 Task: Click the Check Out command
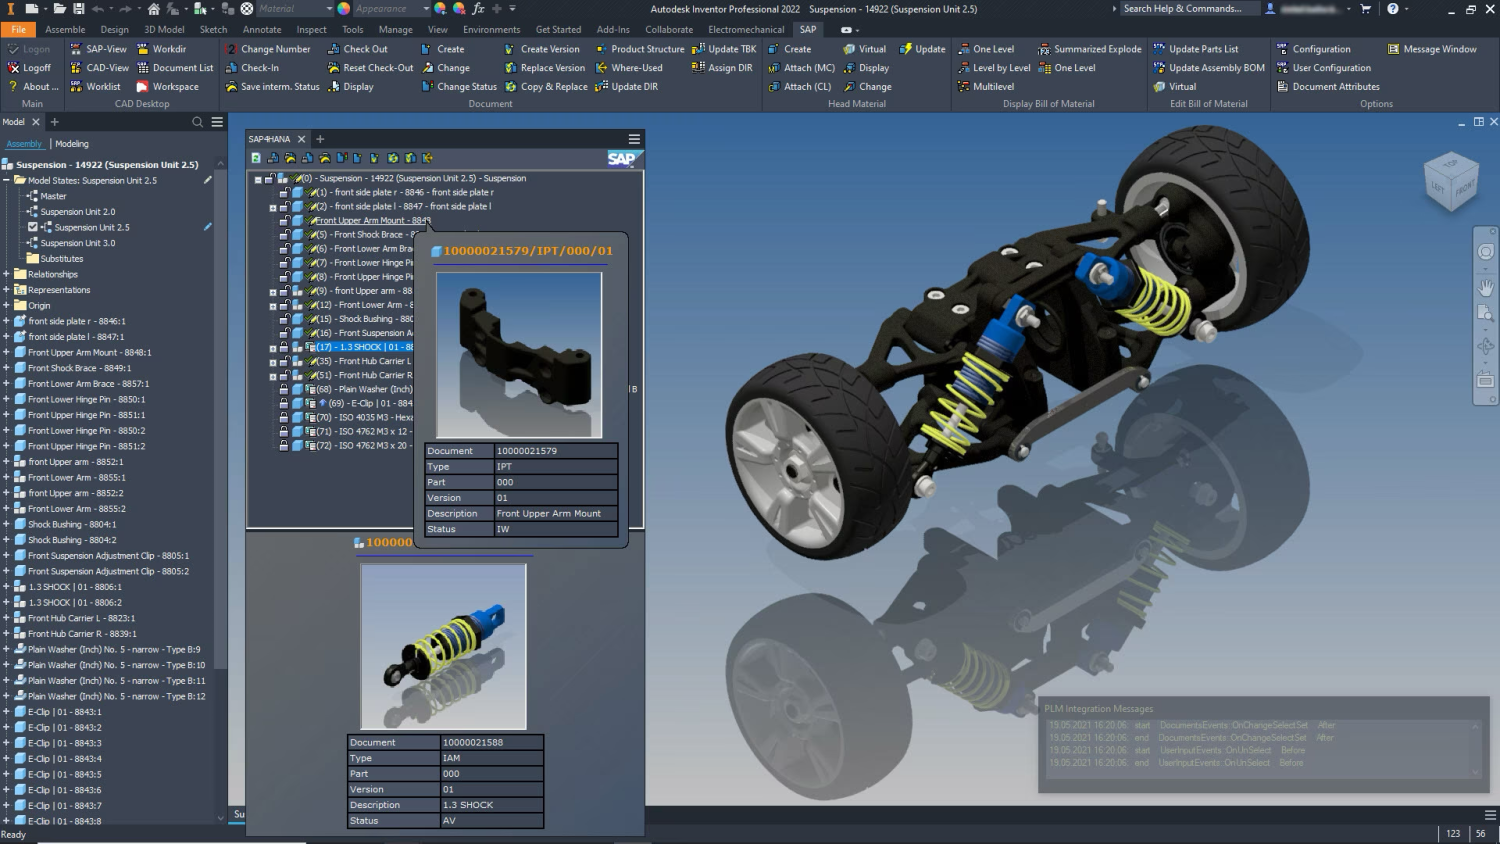358,49
